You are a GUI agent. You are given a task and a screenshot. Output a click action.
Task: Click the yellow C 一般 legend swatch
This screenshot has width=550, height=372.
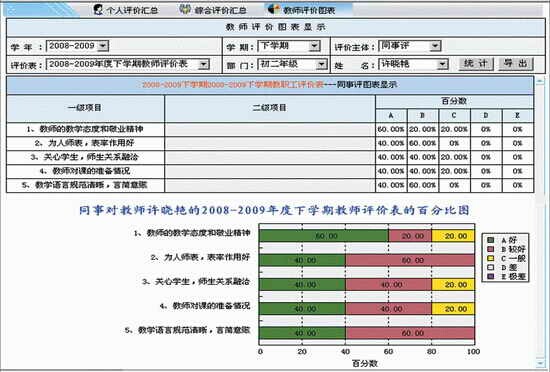point(491,258)
